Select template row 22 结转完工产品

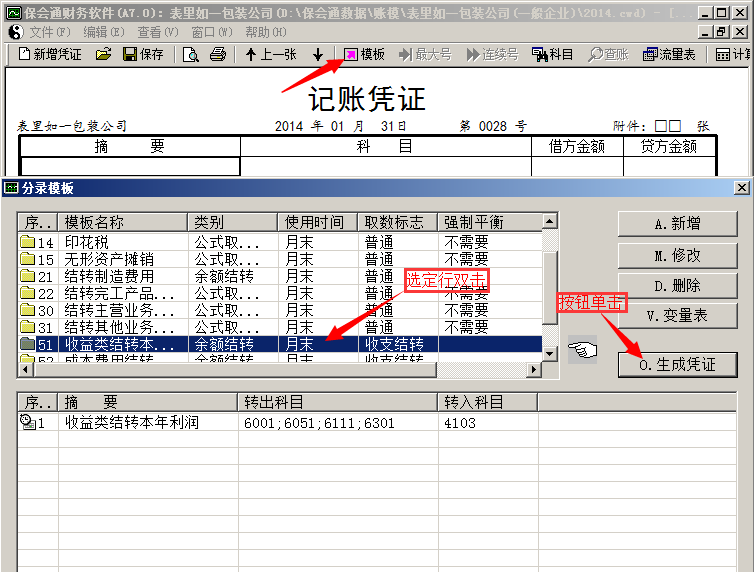[280, 293]
